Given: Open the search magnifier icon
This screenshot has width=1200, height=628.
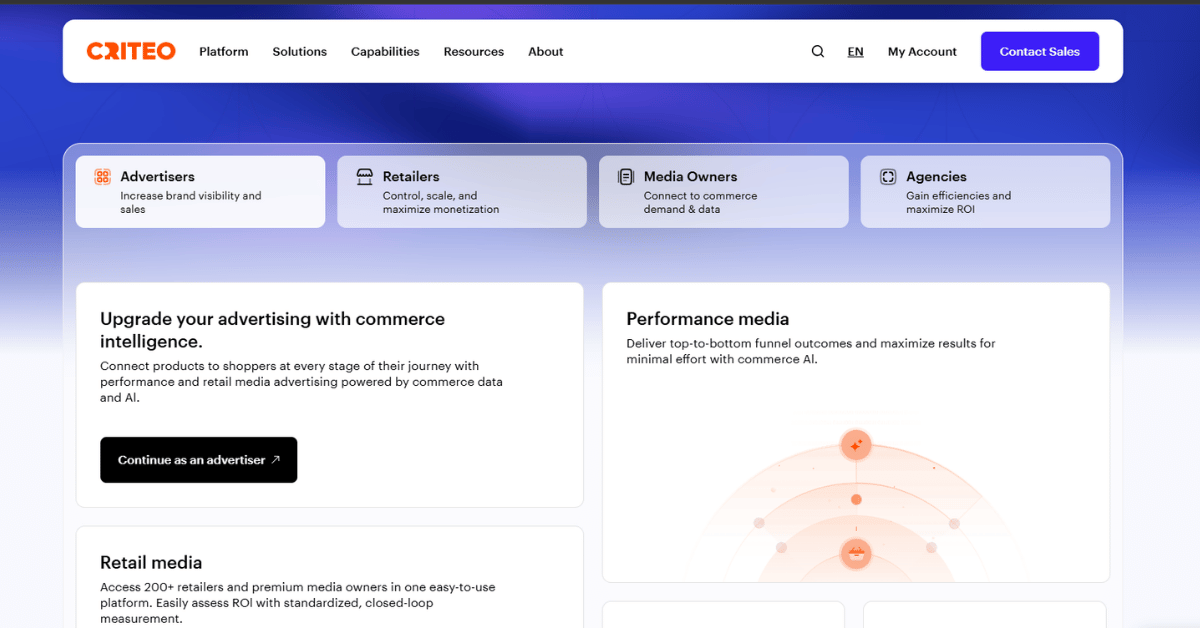Looking at the screenshot, I should point(818,51).
